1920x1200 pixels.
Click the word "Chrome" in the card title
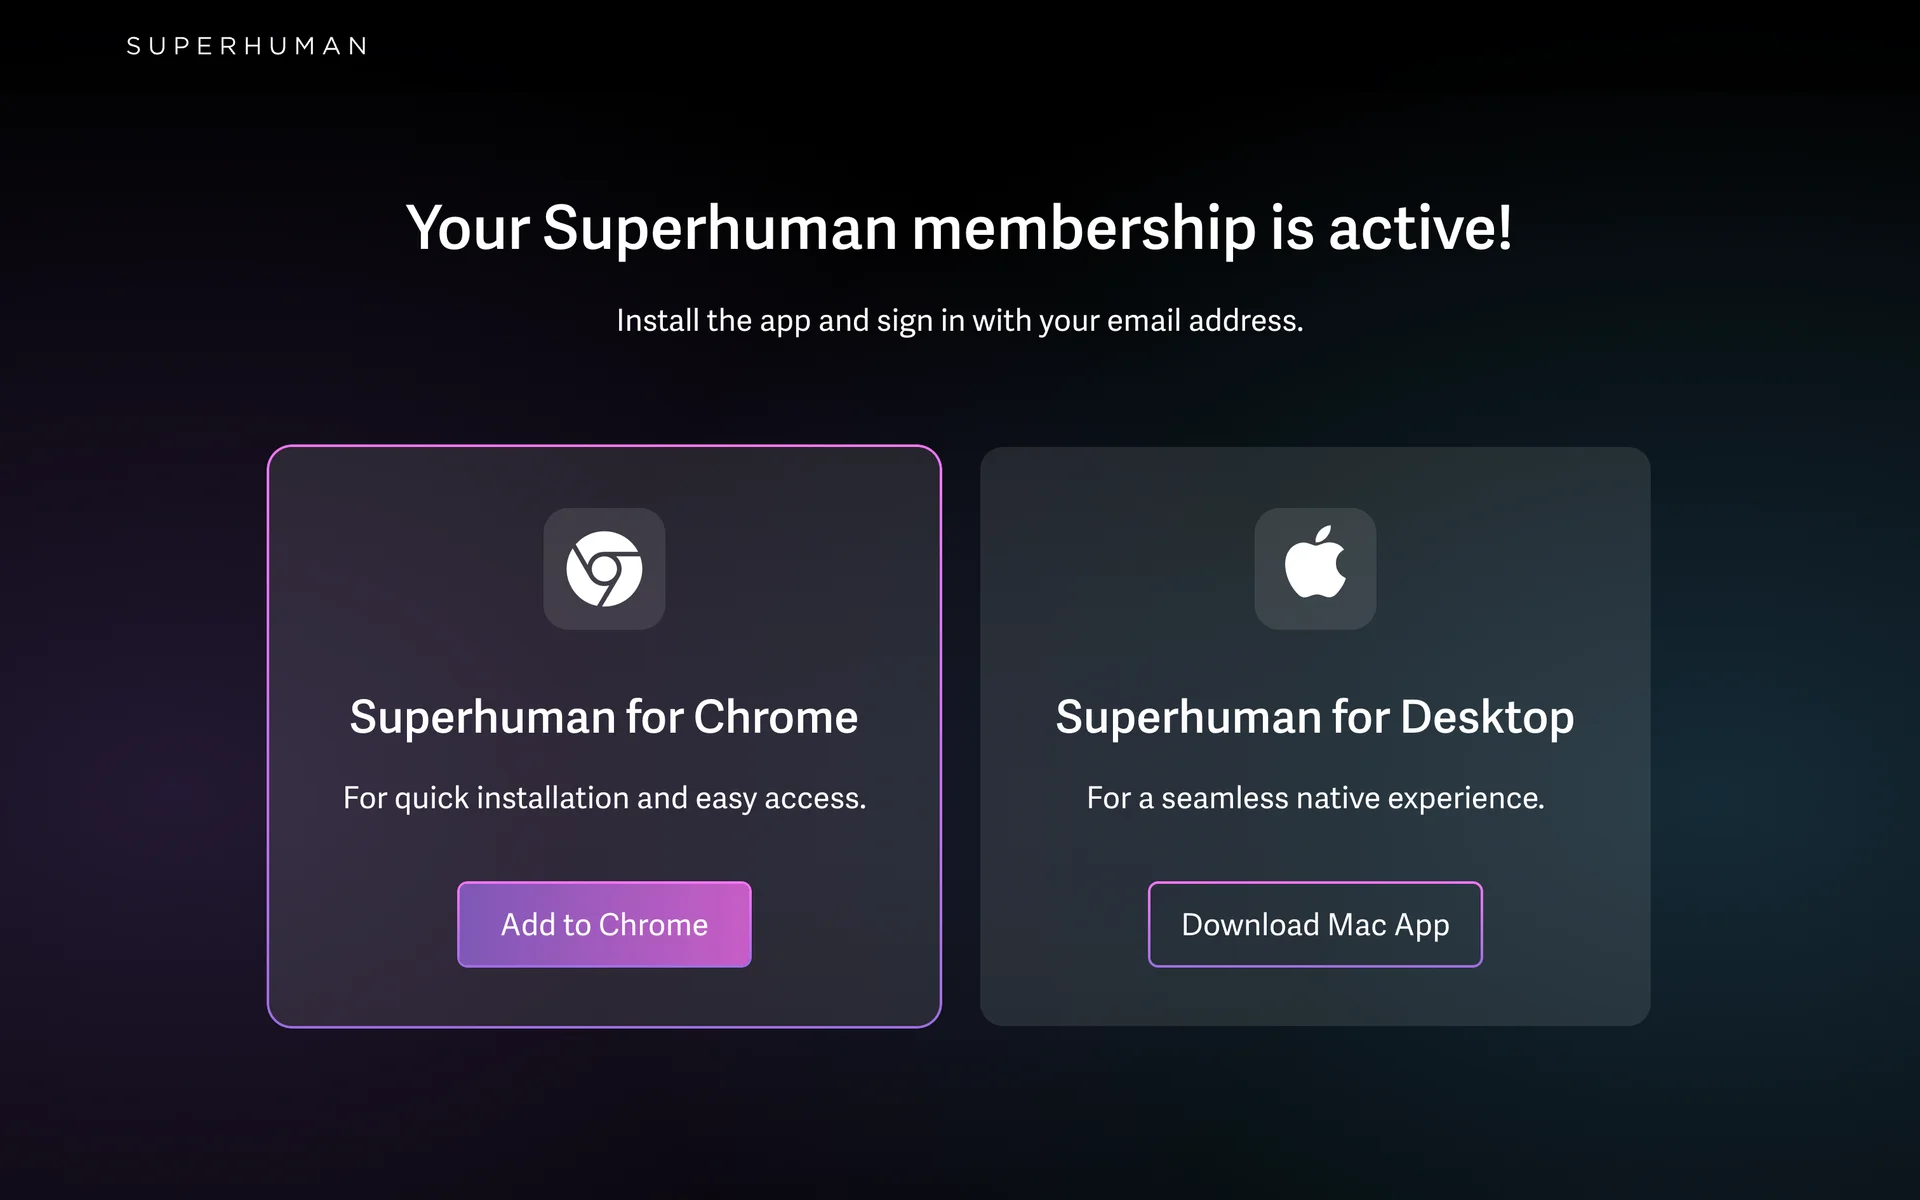click(x=775, y=717)
